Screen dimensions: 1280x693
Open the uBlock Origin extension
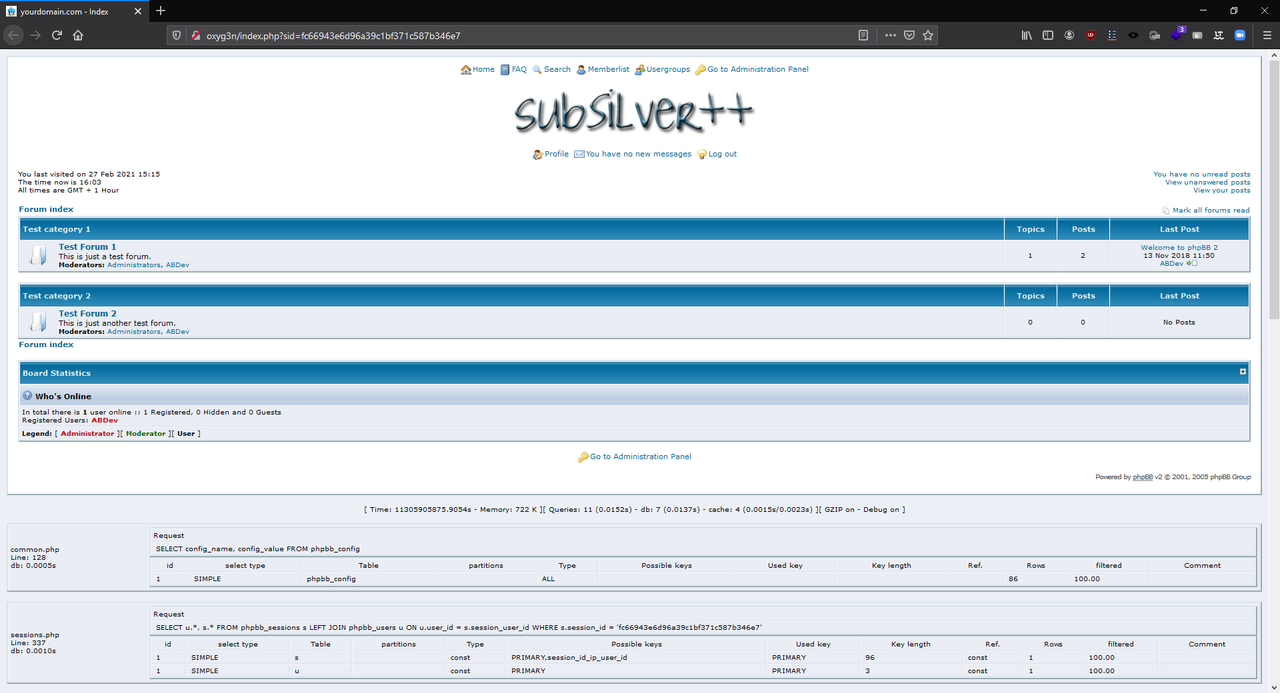point(1090,35)
